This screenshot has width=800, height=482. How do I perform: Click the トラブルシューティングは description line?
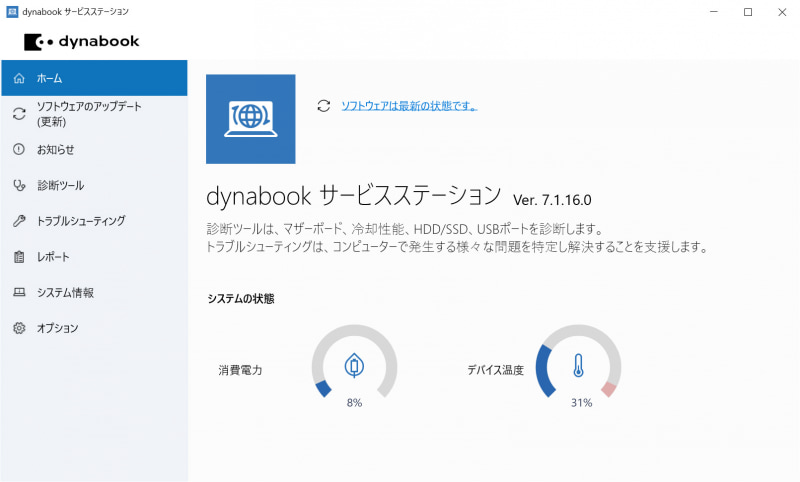point(457,247)
